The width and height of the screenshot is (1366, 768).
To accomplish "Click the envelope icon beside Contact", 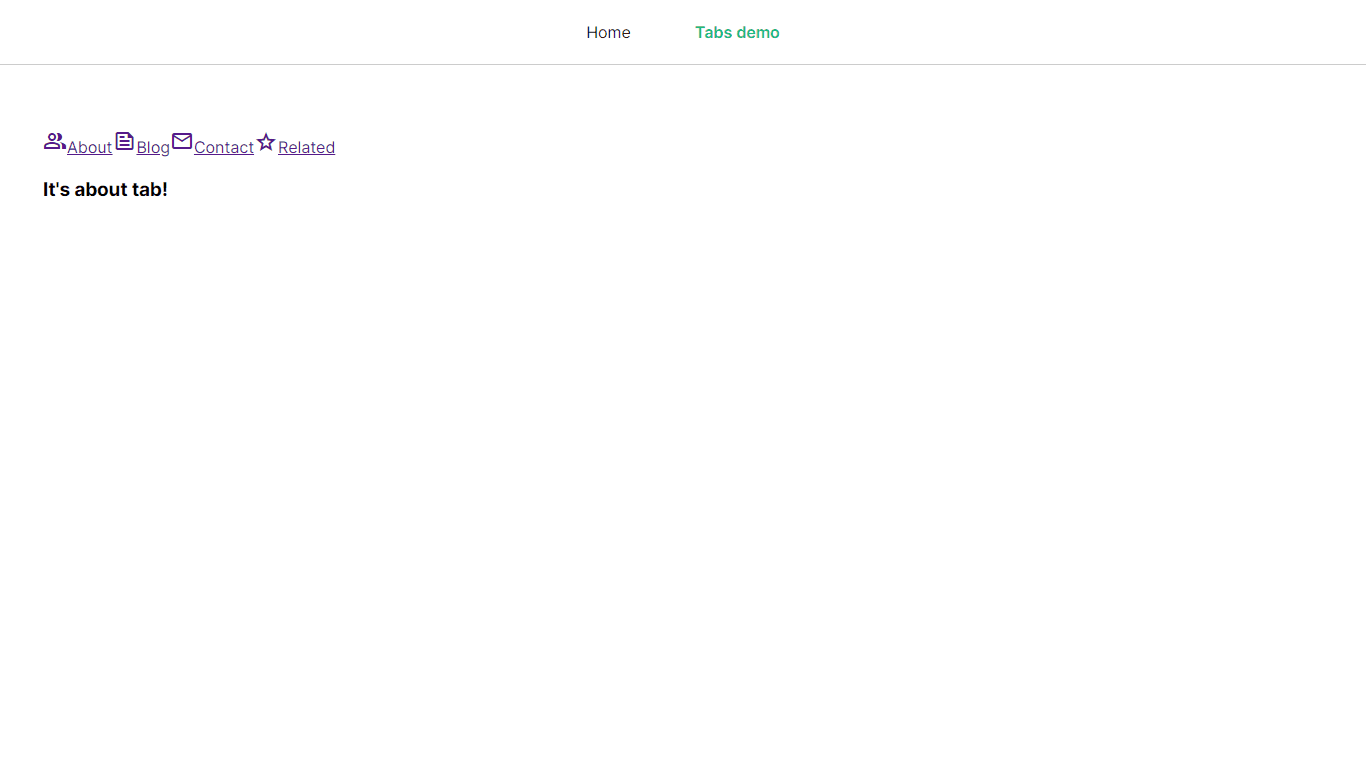I will (182, 141).
